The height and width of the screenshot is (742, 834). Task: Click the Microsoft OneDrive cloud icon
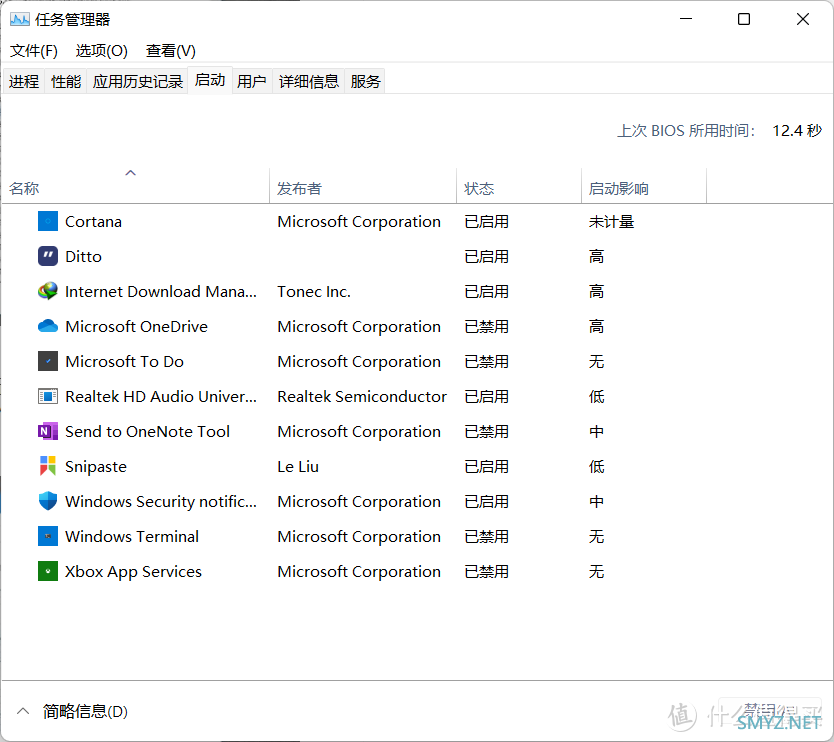(x=48, y=326)
